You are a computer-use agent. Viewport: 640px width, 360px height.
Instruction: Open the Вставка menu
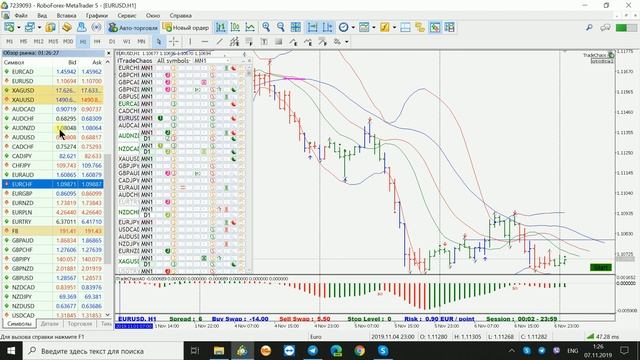pyautogui.click(x=66, y=16)
